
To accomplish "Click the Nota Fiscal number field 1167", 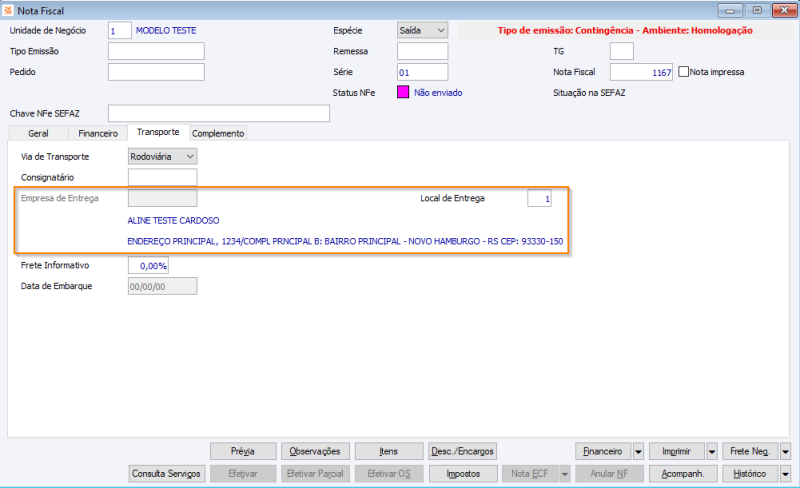I will pyautogui.click(x=641, y=72).
